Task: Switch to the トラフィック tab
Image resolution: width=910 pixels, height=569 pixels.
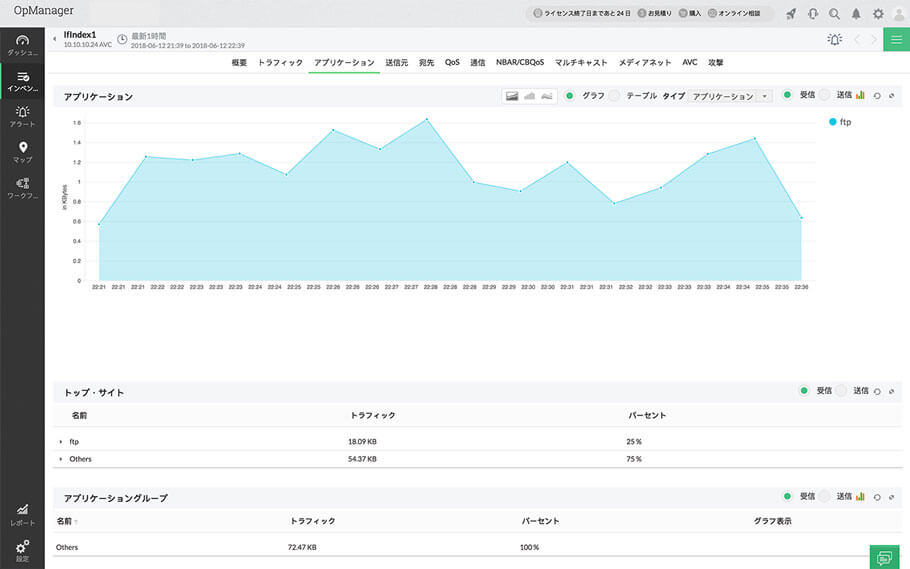Action: click(x=280, y=63)
